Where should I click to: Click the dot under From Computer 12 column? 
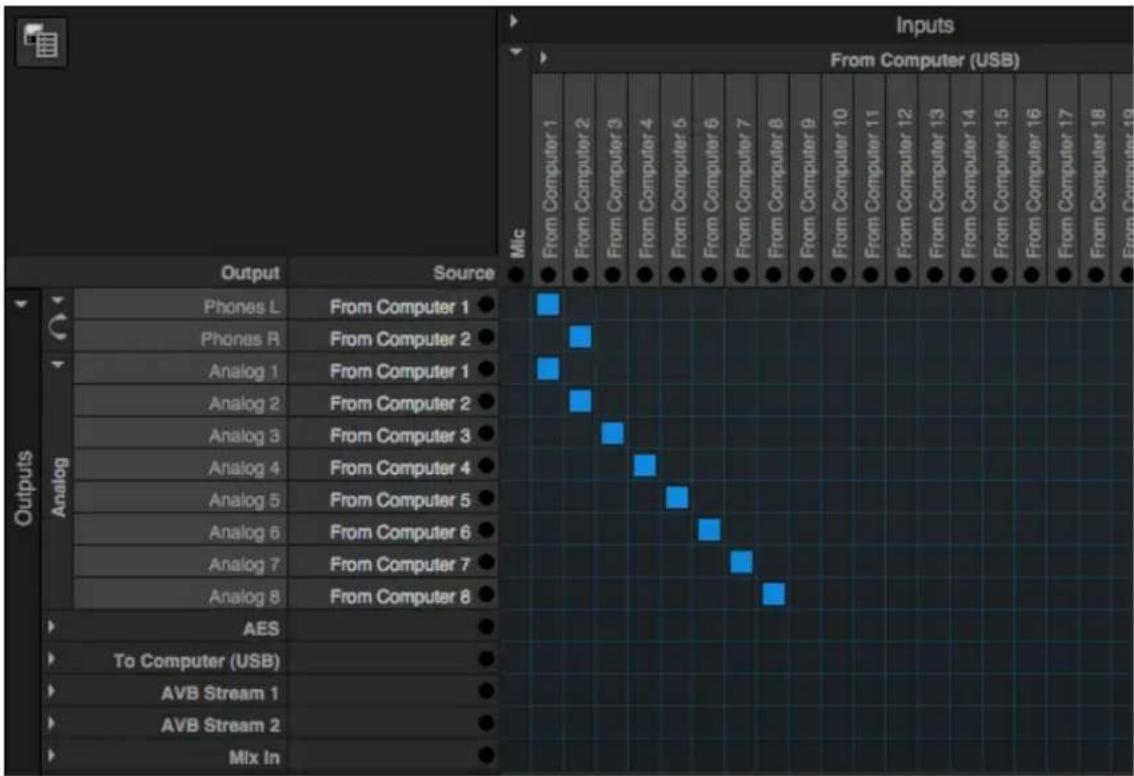coord(903,274)
